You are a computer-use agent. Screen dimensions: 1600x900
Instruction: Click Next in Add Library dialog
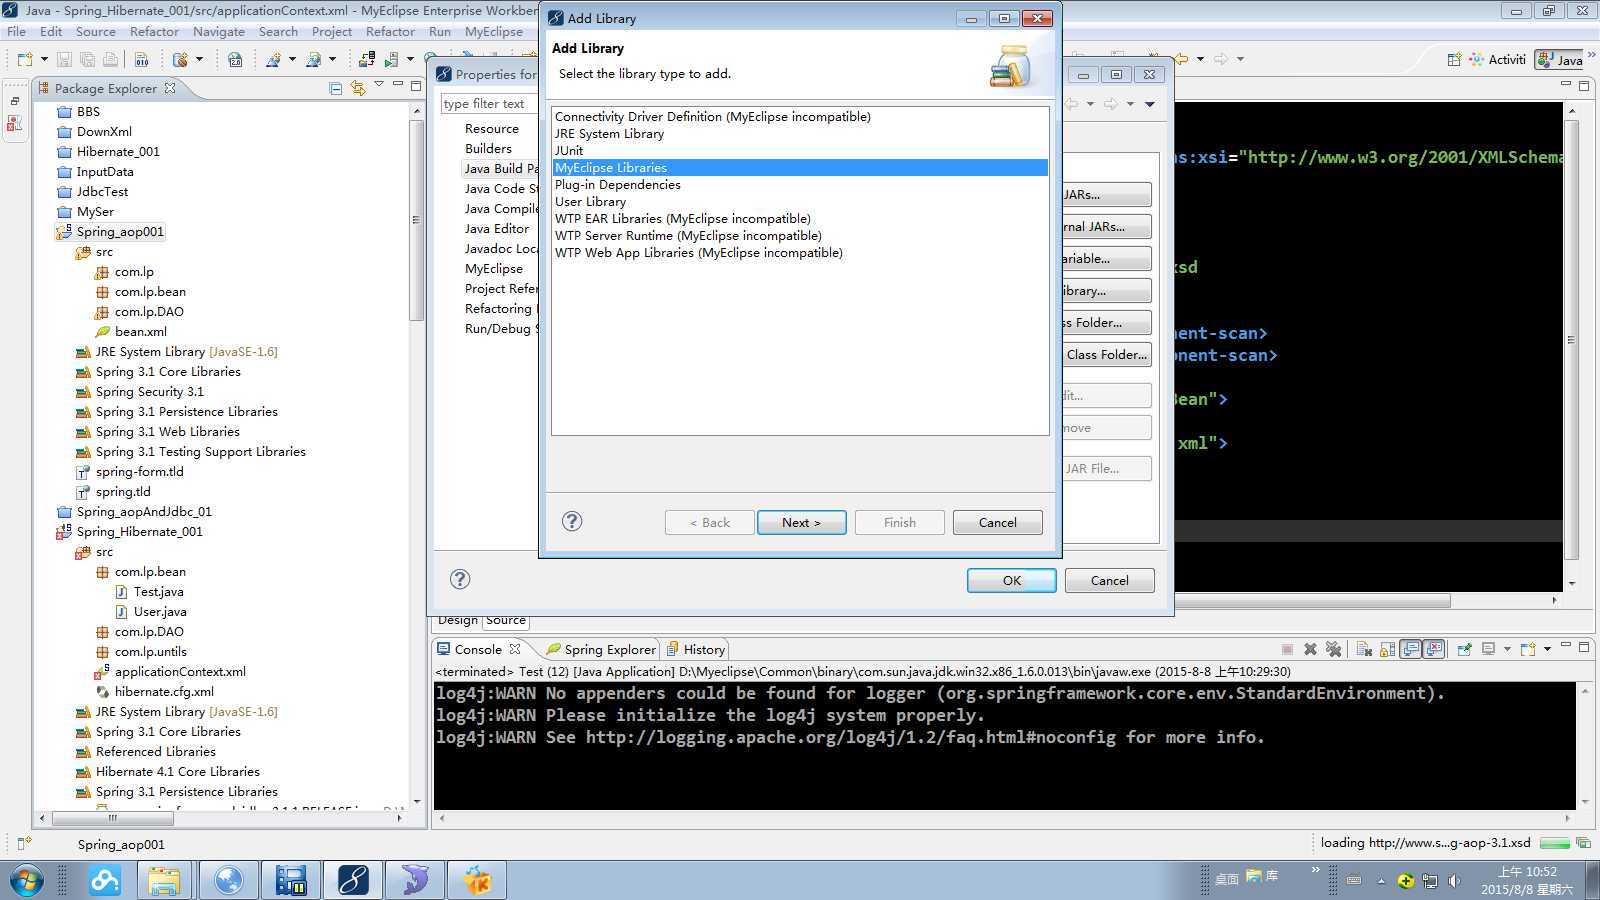point(801,522)
